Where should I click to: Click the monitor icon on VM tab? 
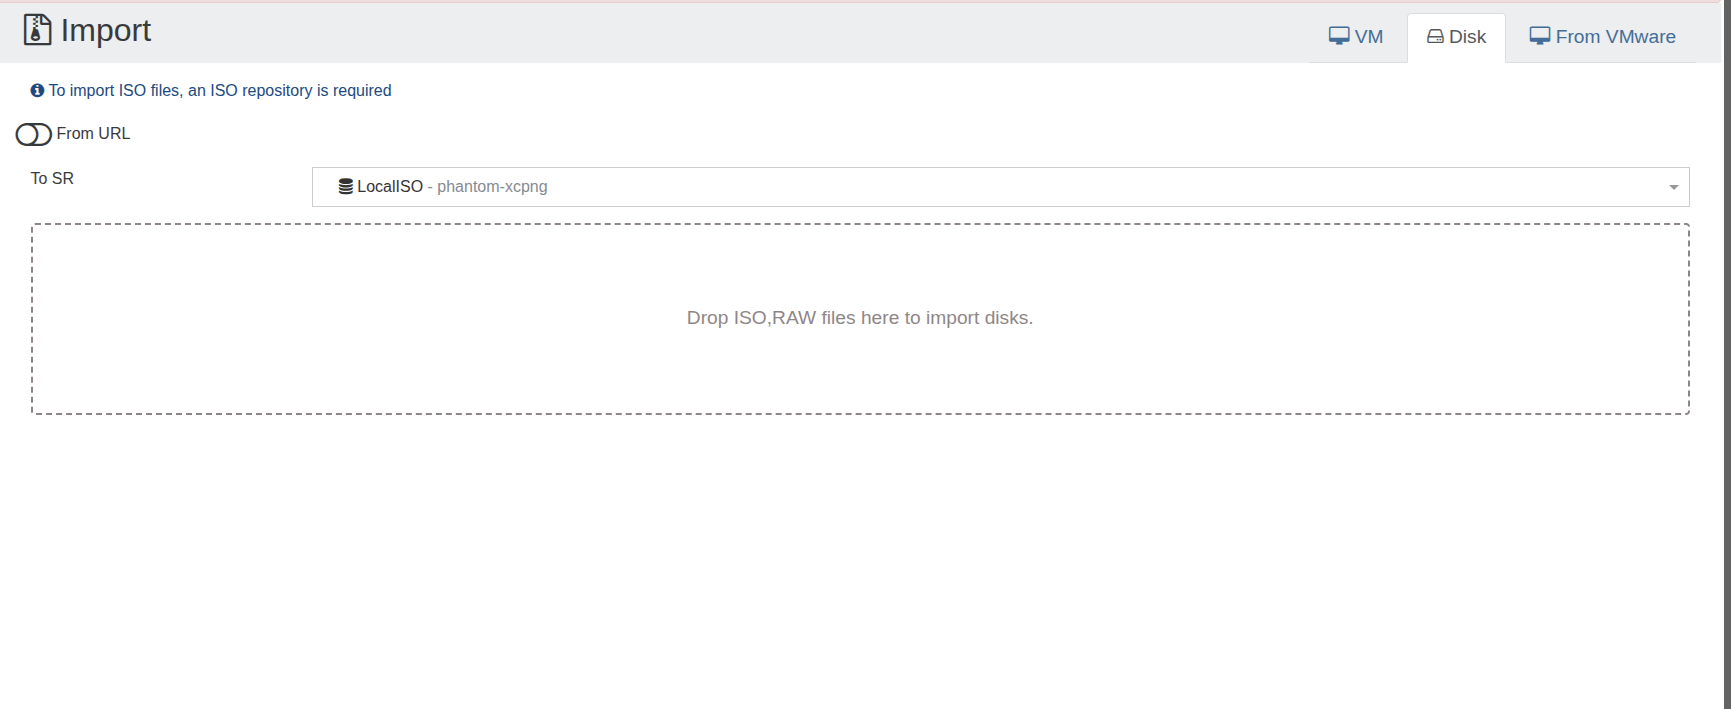coord(1338,36)
